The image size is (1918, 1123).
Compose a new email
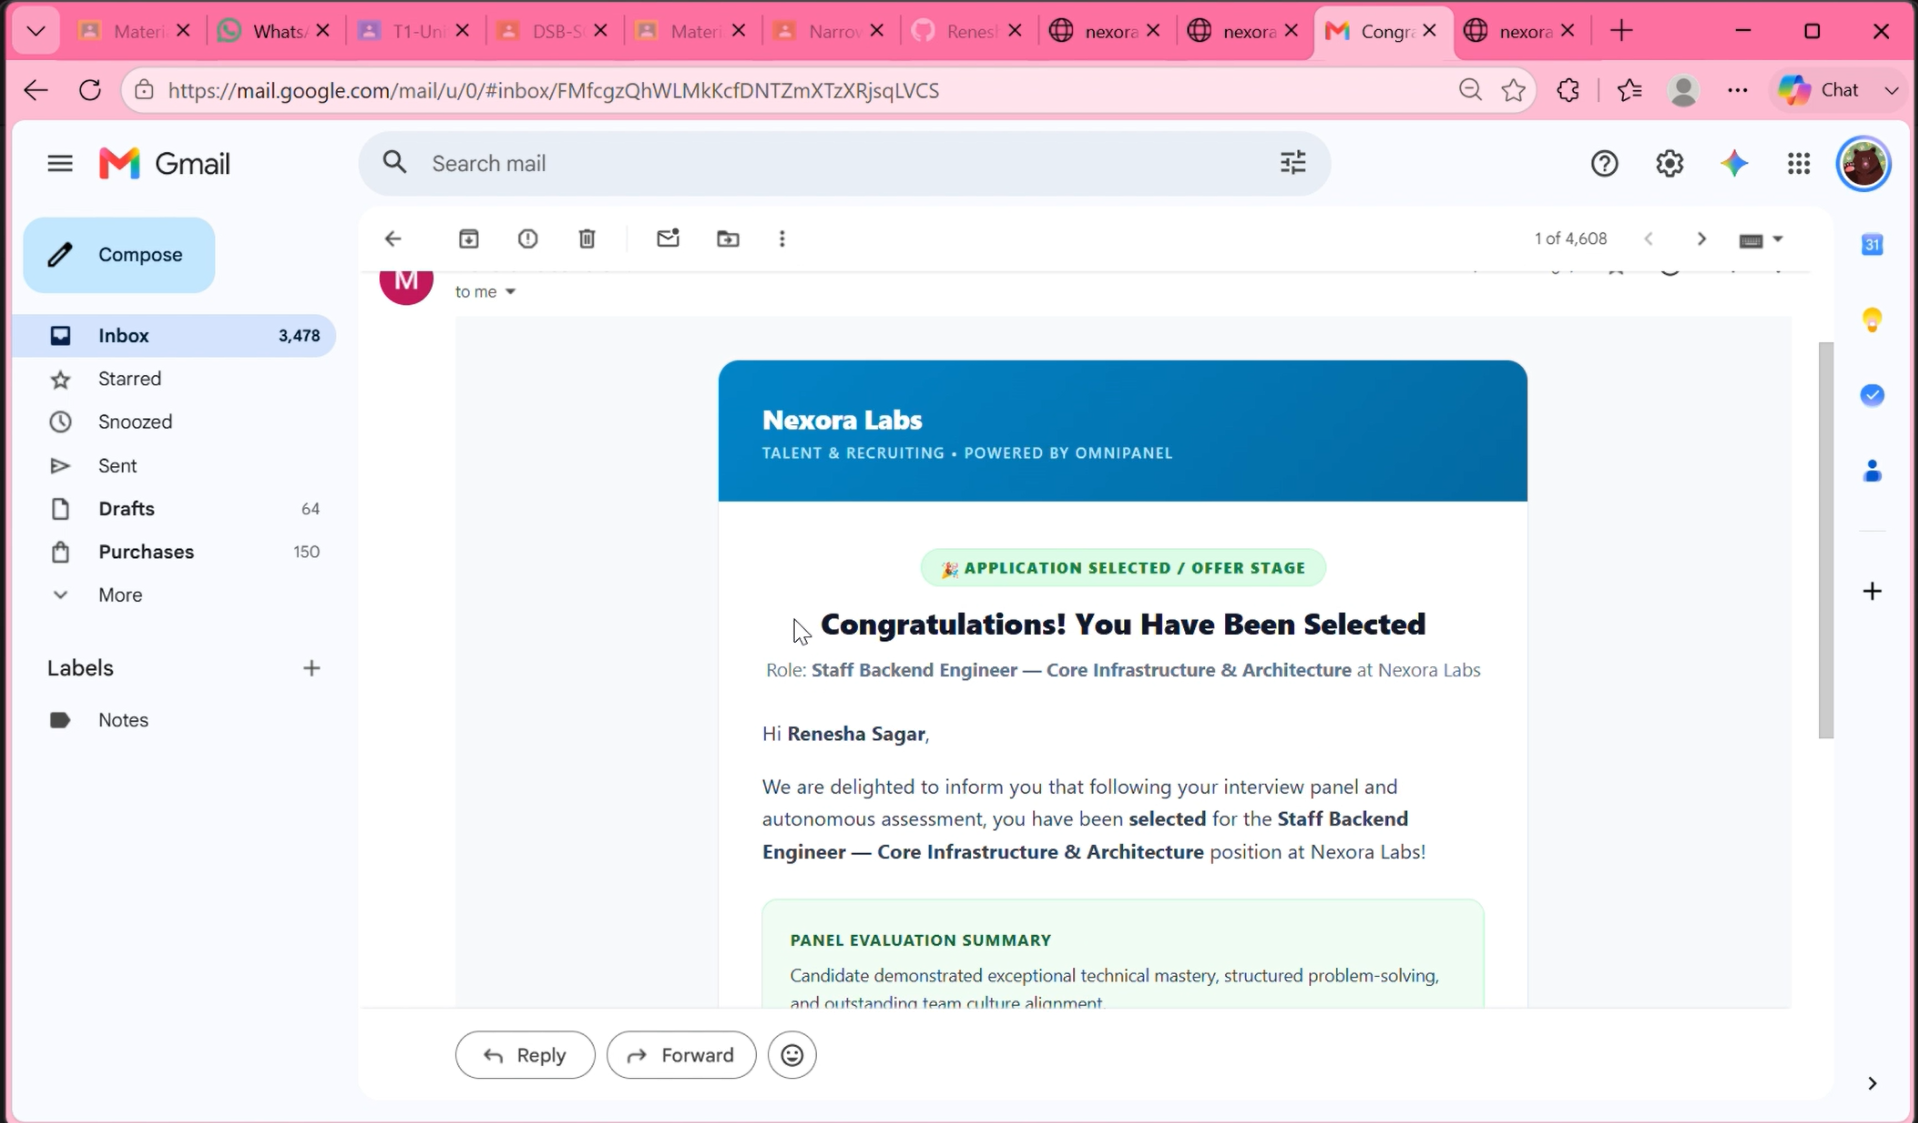click(x=119, y=255)
